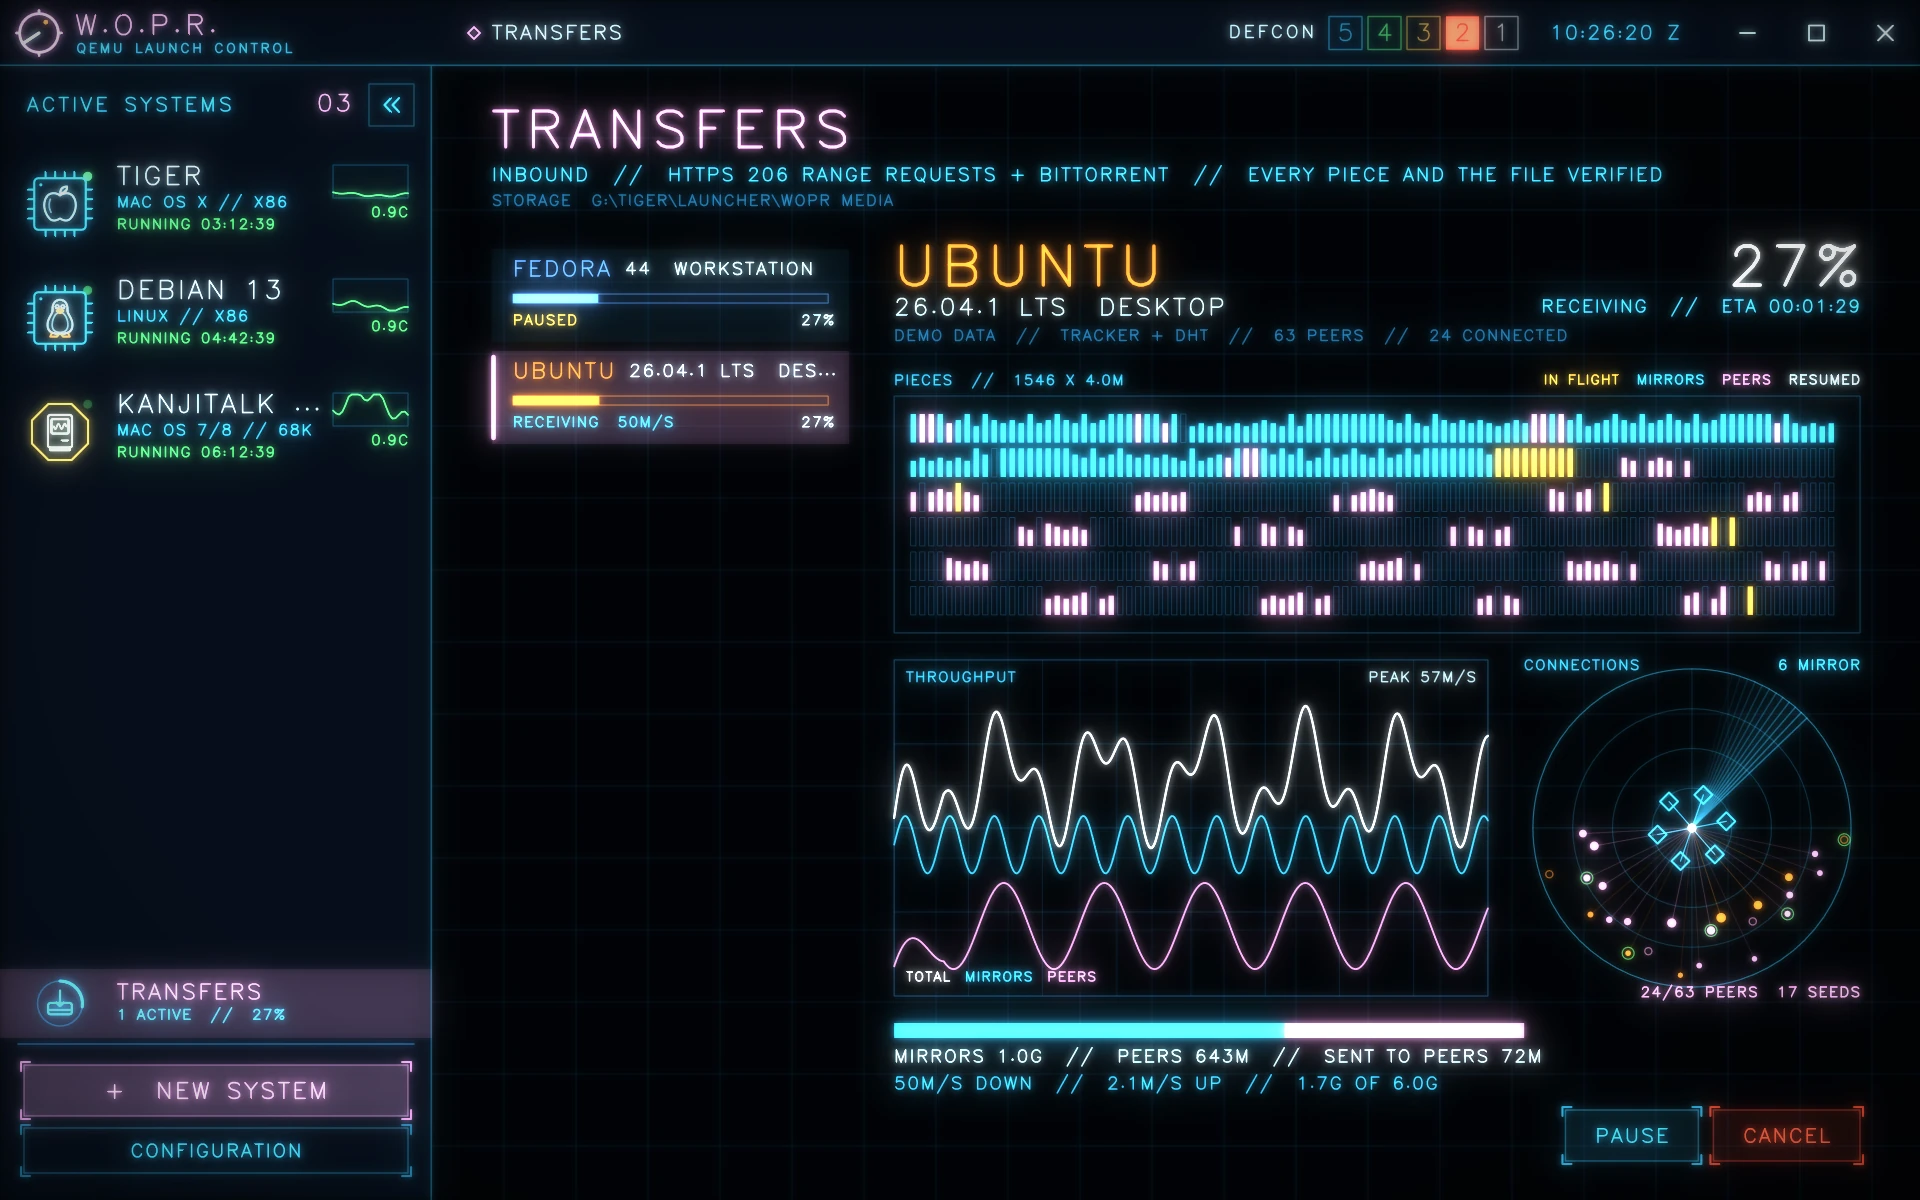Select the Tiger Apple chip icon
The width and height of the screenshot is (1920, 1200).
[60, 203]
